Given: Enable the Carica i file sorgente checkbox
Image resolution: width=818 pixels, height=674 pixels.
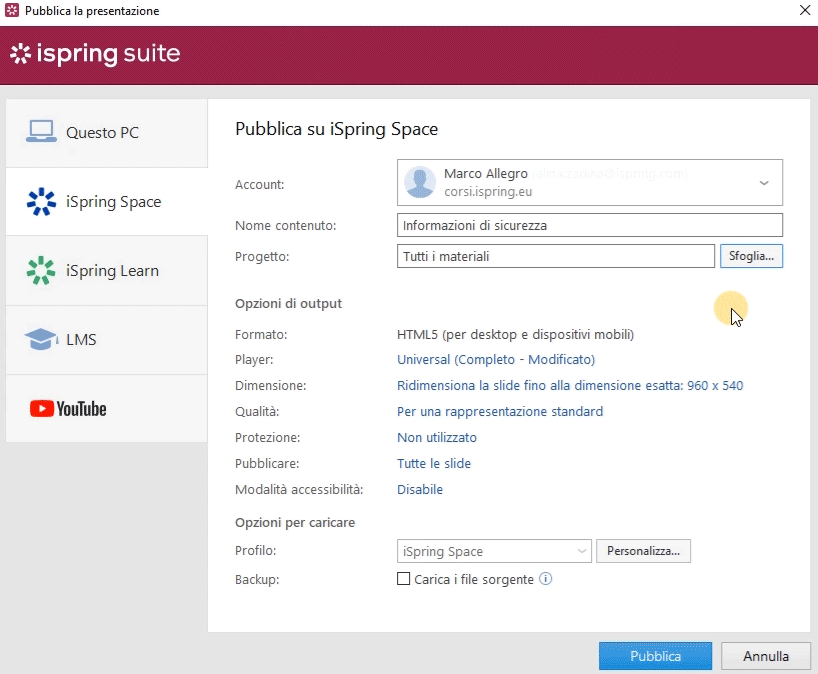Looking at the screenshot, I should pyautogui.click(x=404, y=579).
